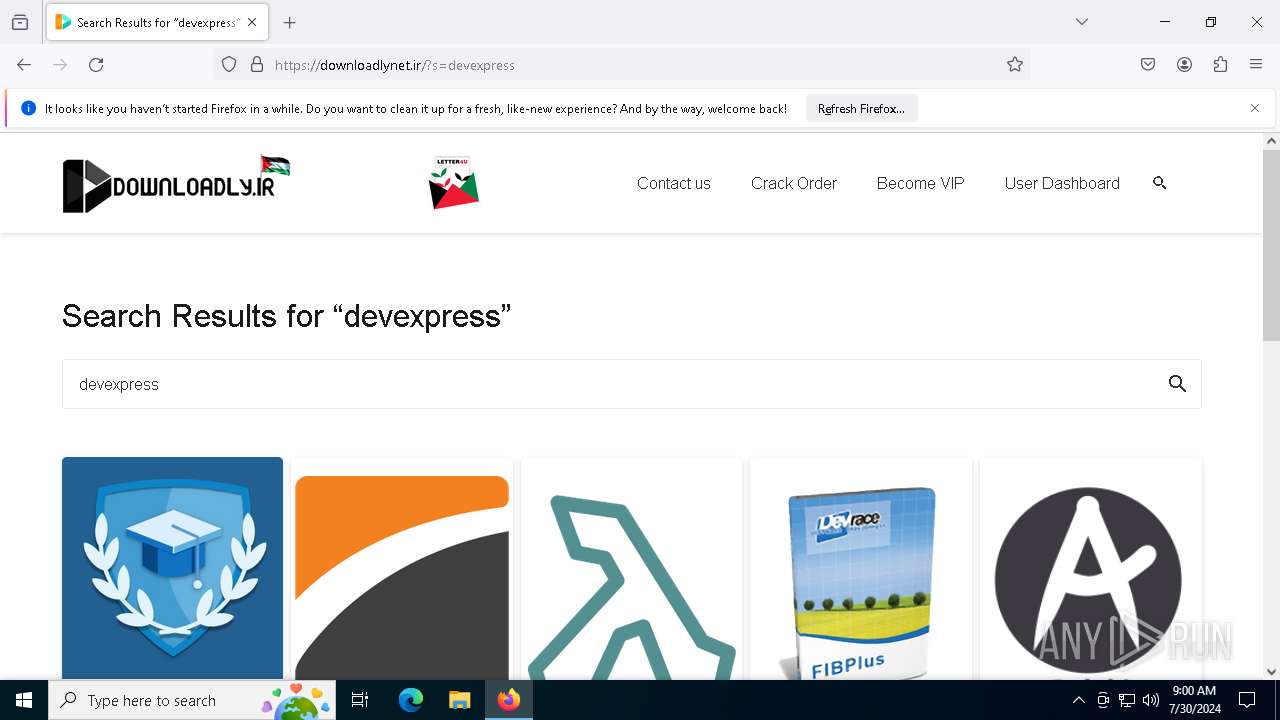Submit search with the magnifier button
This screenshot has width=1280, height=720.
pos(1177,384)
